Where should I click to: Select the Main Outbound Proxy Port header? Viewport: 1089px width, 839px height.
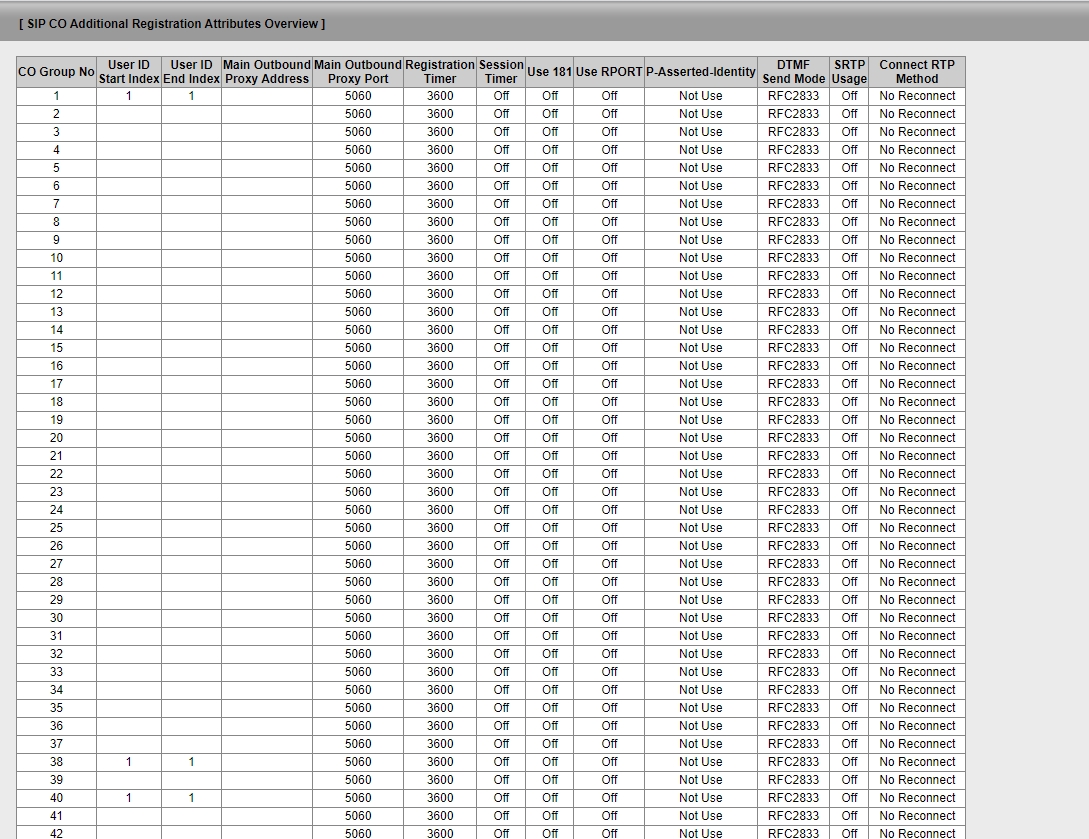(x=358, y=72)
